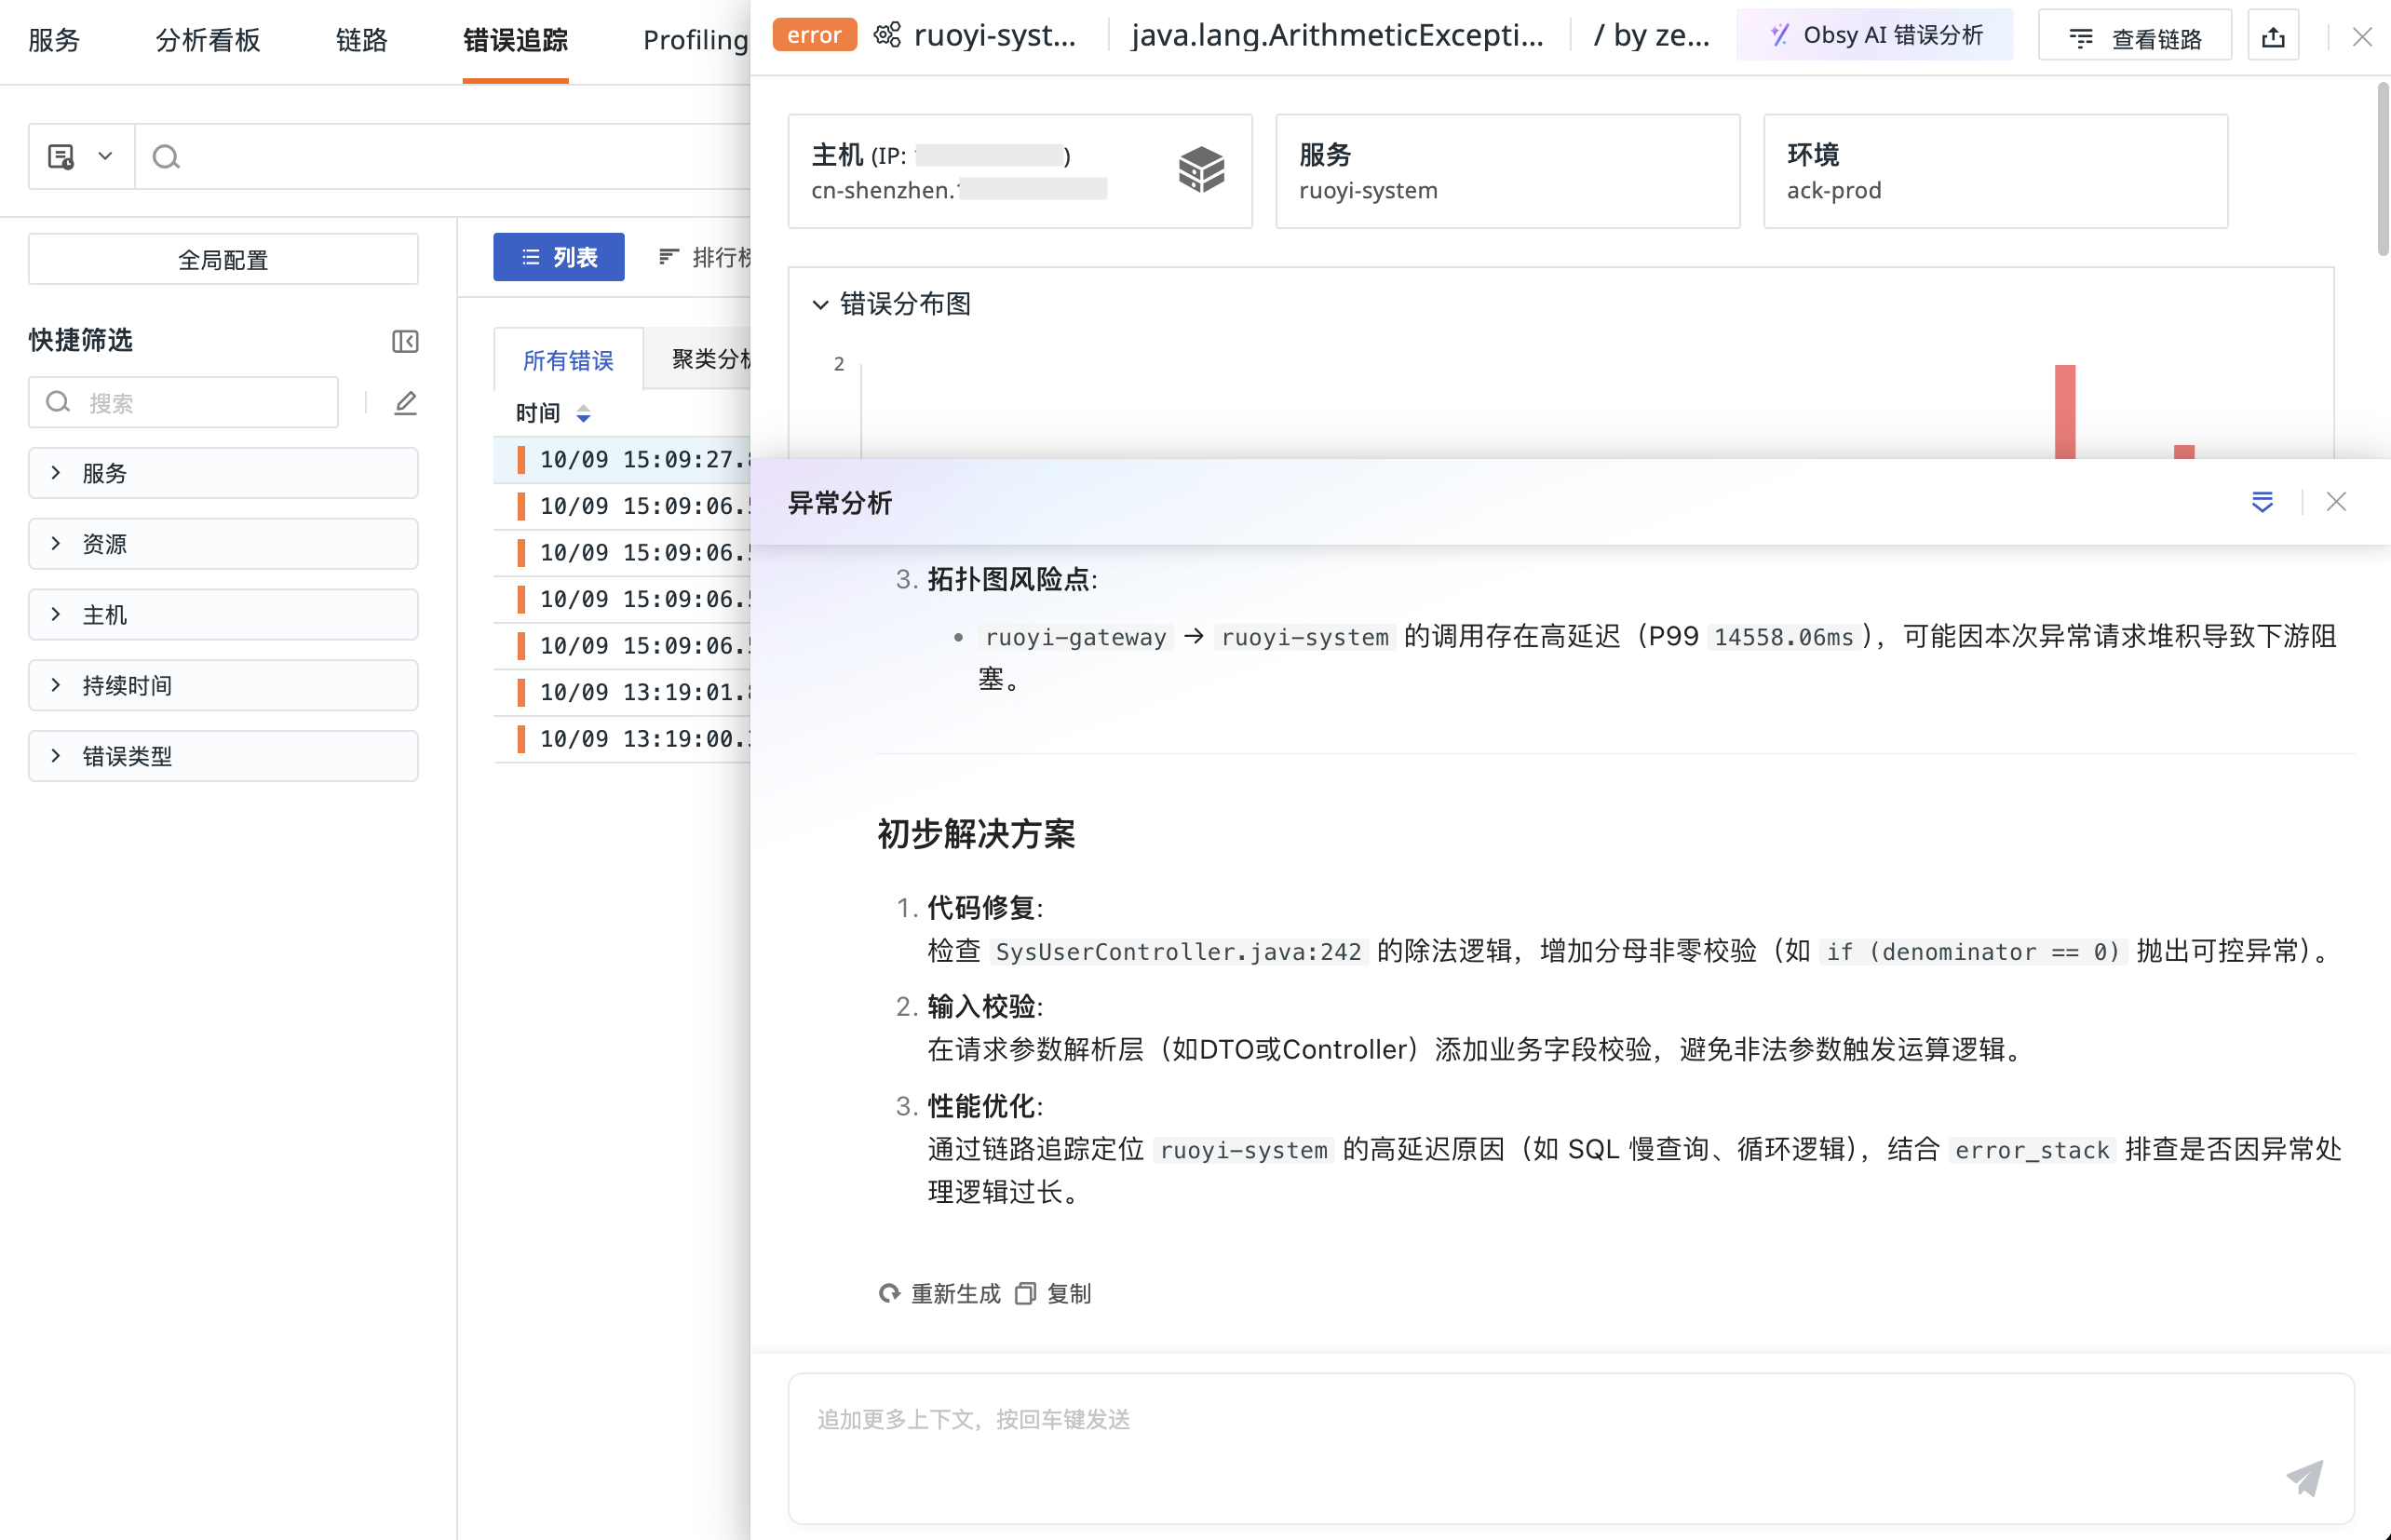Click the drawer vertical scrollbar
The height and width of the screenshot is (1540, 2391).
(2383, 170)
